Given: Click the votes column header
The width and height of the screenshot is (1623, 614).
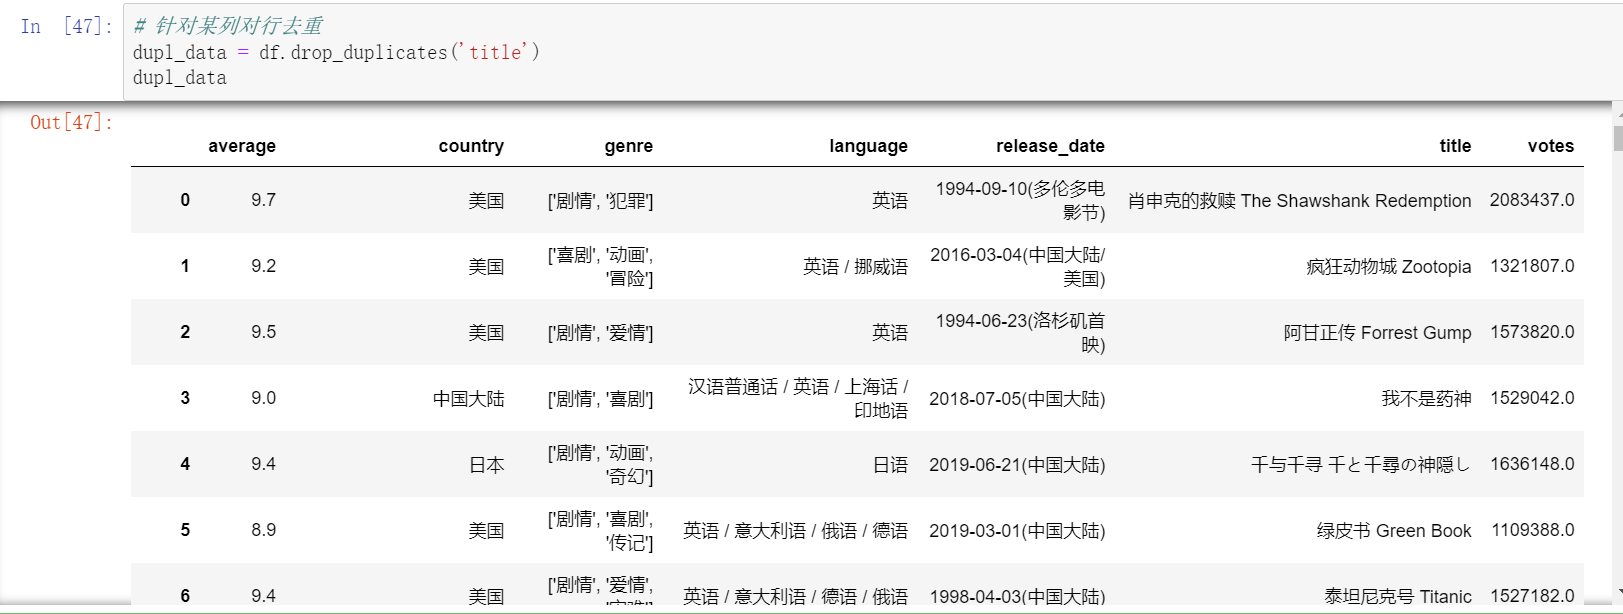Looking at the screenshot, I should [x=1551, y=146].
